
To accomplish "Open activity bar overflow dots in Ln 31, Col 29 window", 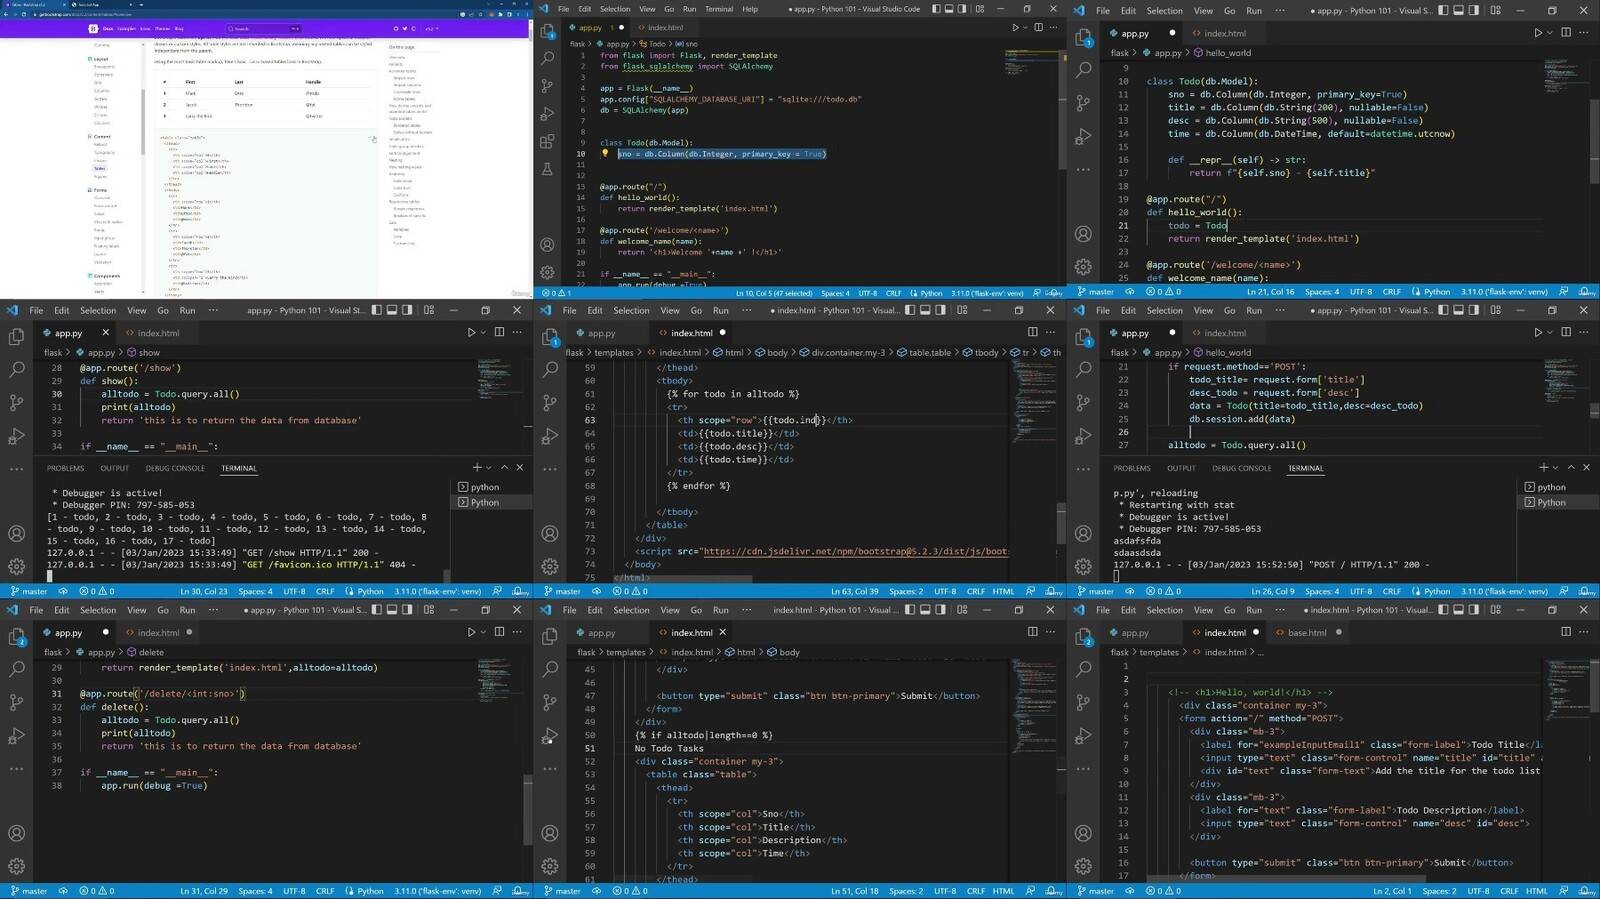I will 16,769.
